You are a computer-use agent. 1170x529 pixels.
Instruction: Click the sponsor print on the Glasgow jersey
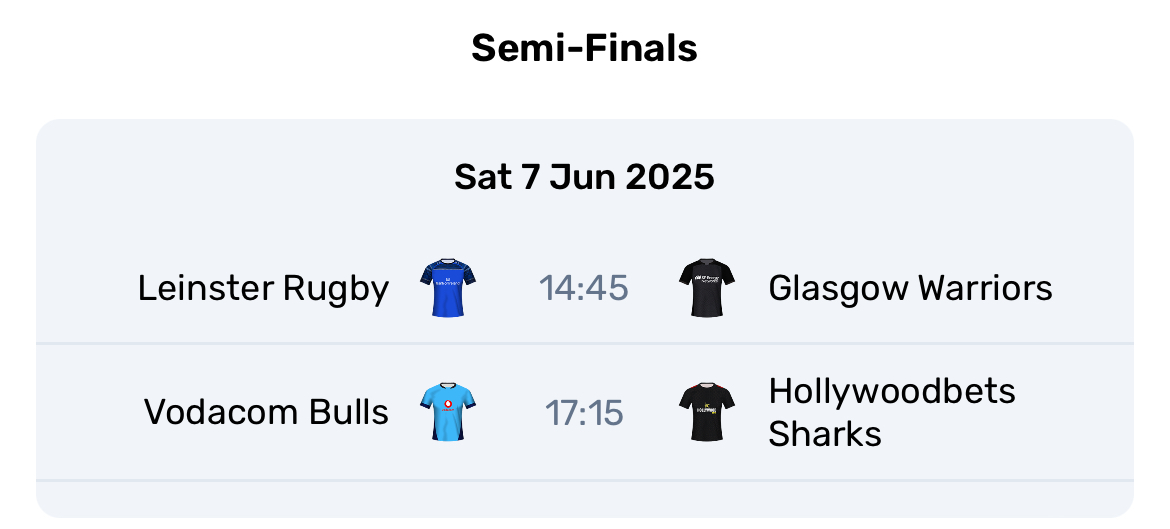(707, 281)
